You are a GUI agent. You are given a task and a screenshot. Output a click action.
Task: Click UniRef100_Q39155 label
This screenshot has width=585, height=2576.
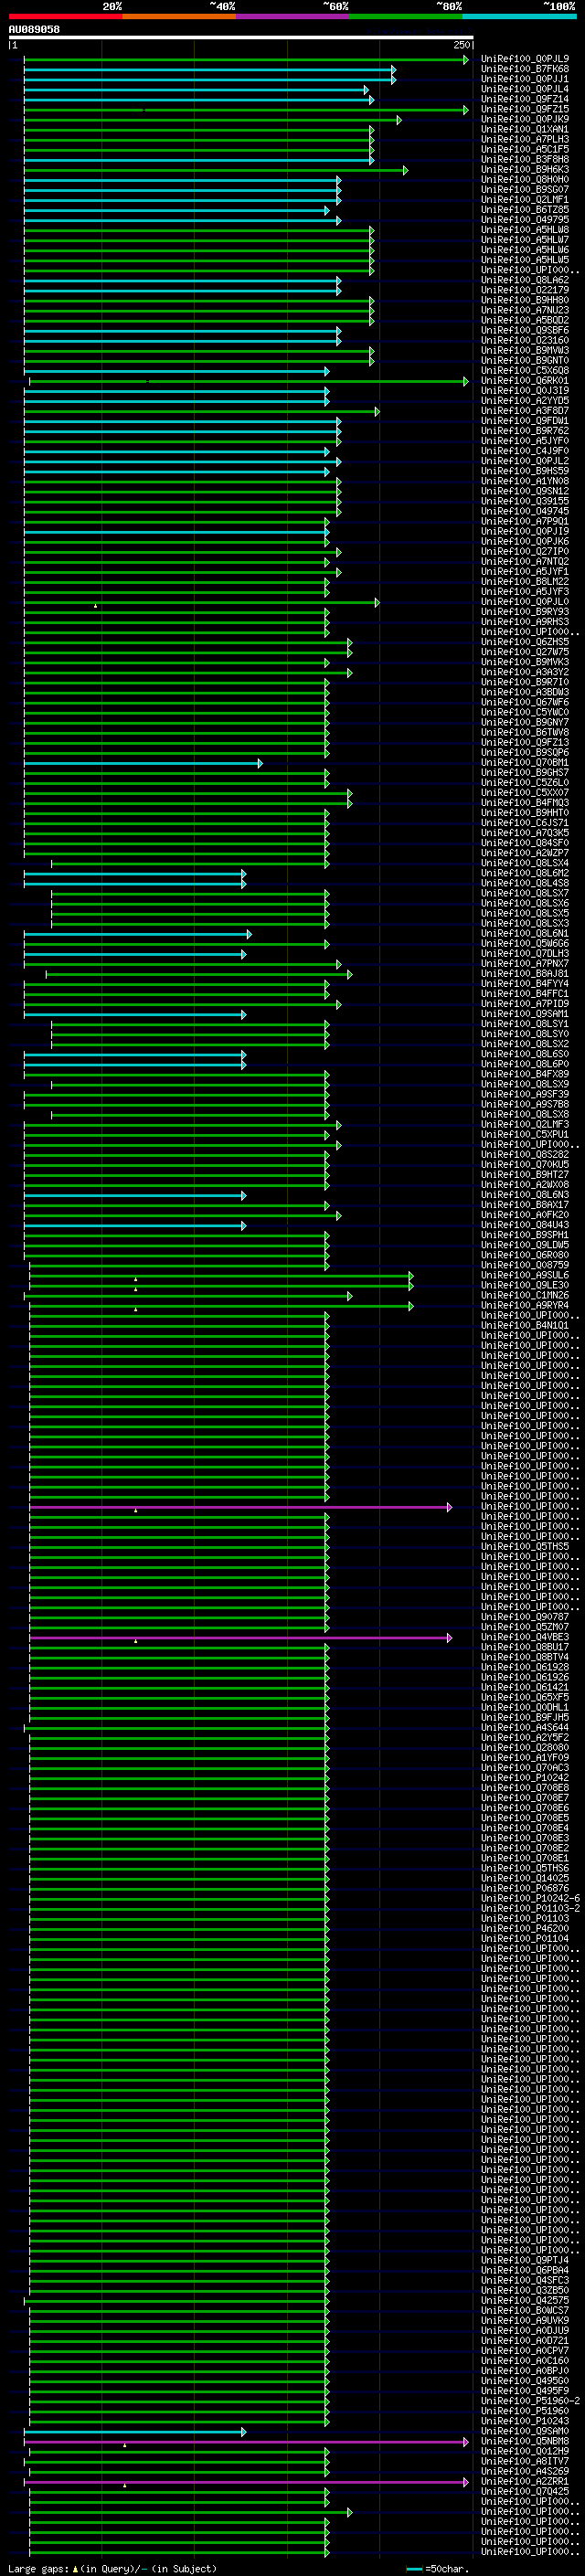525,501
